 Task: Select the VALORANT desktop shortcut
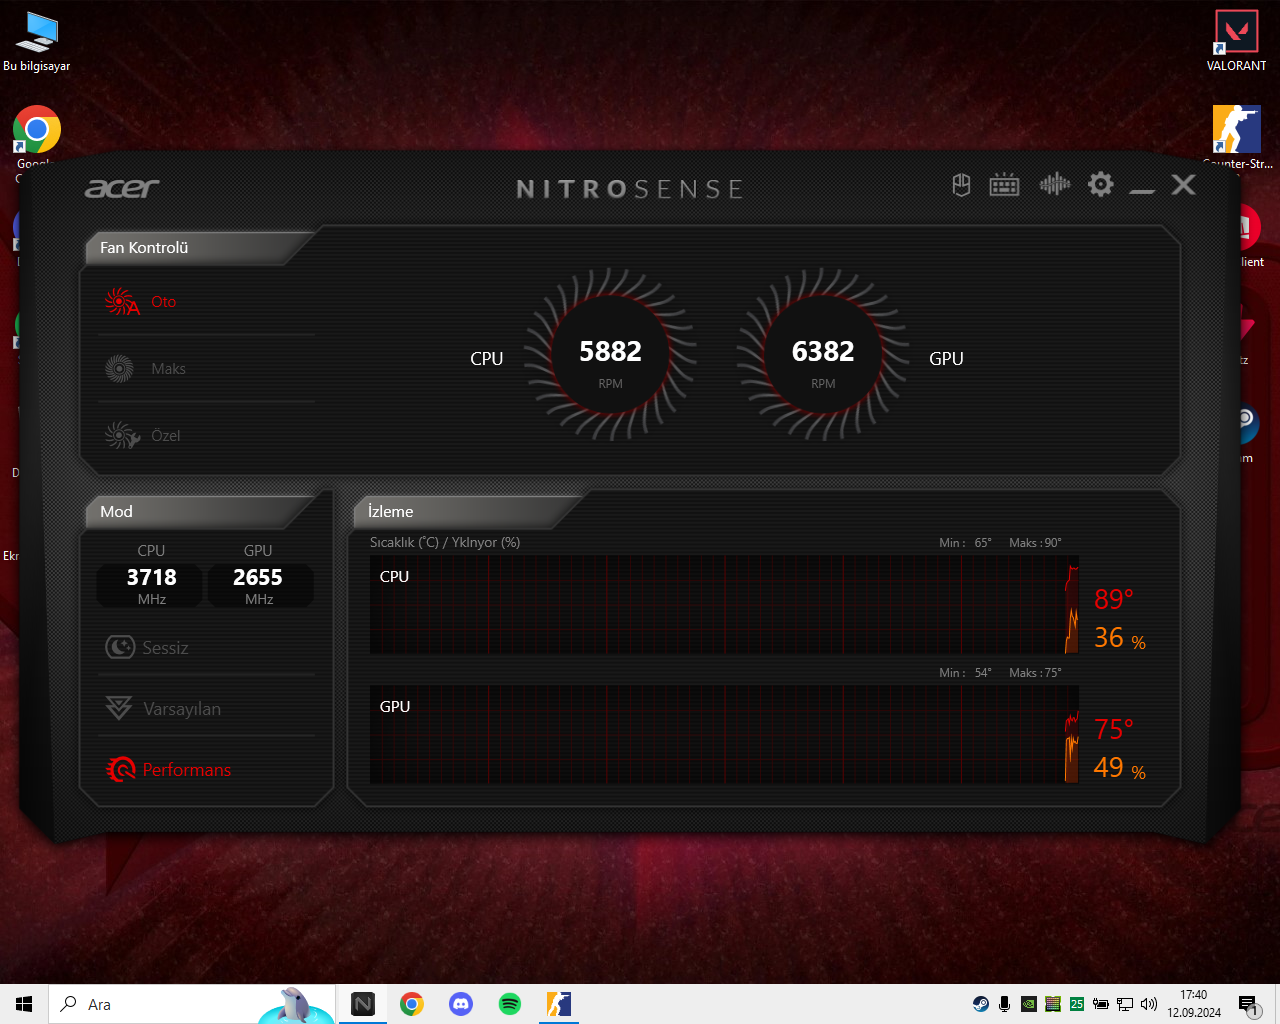(1236, 41)
